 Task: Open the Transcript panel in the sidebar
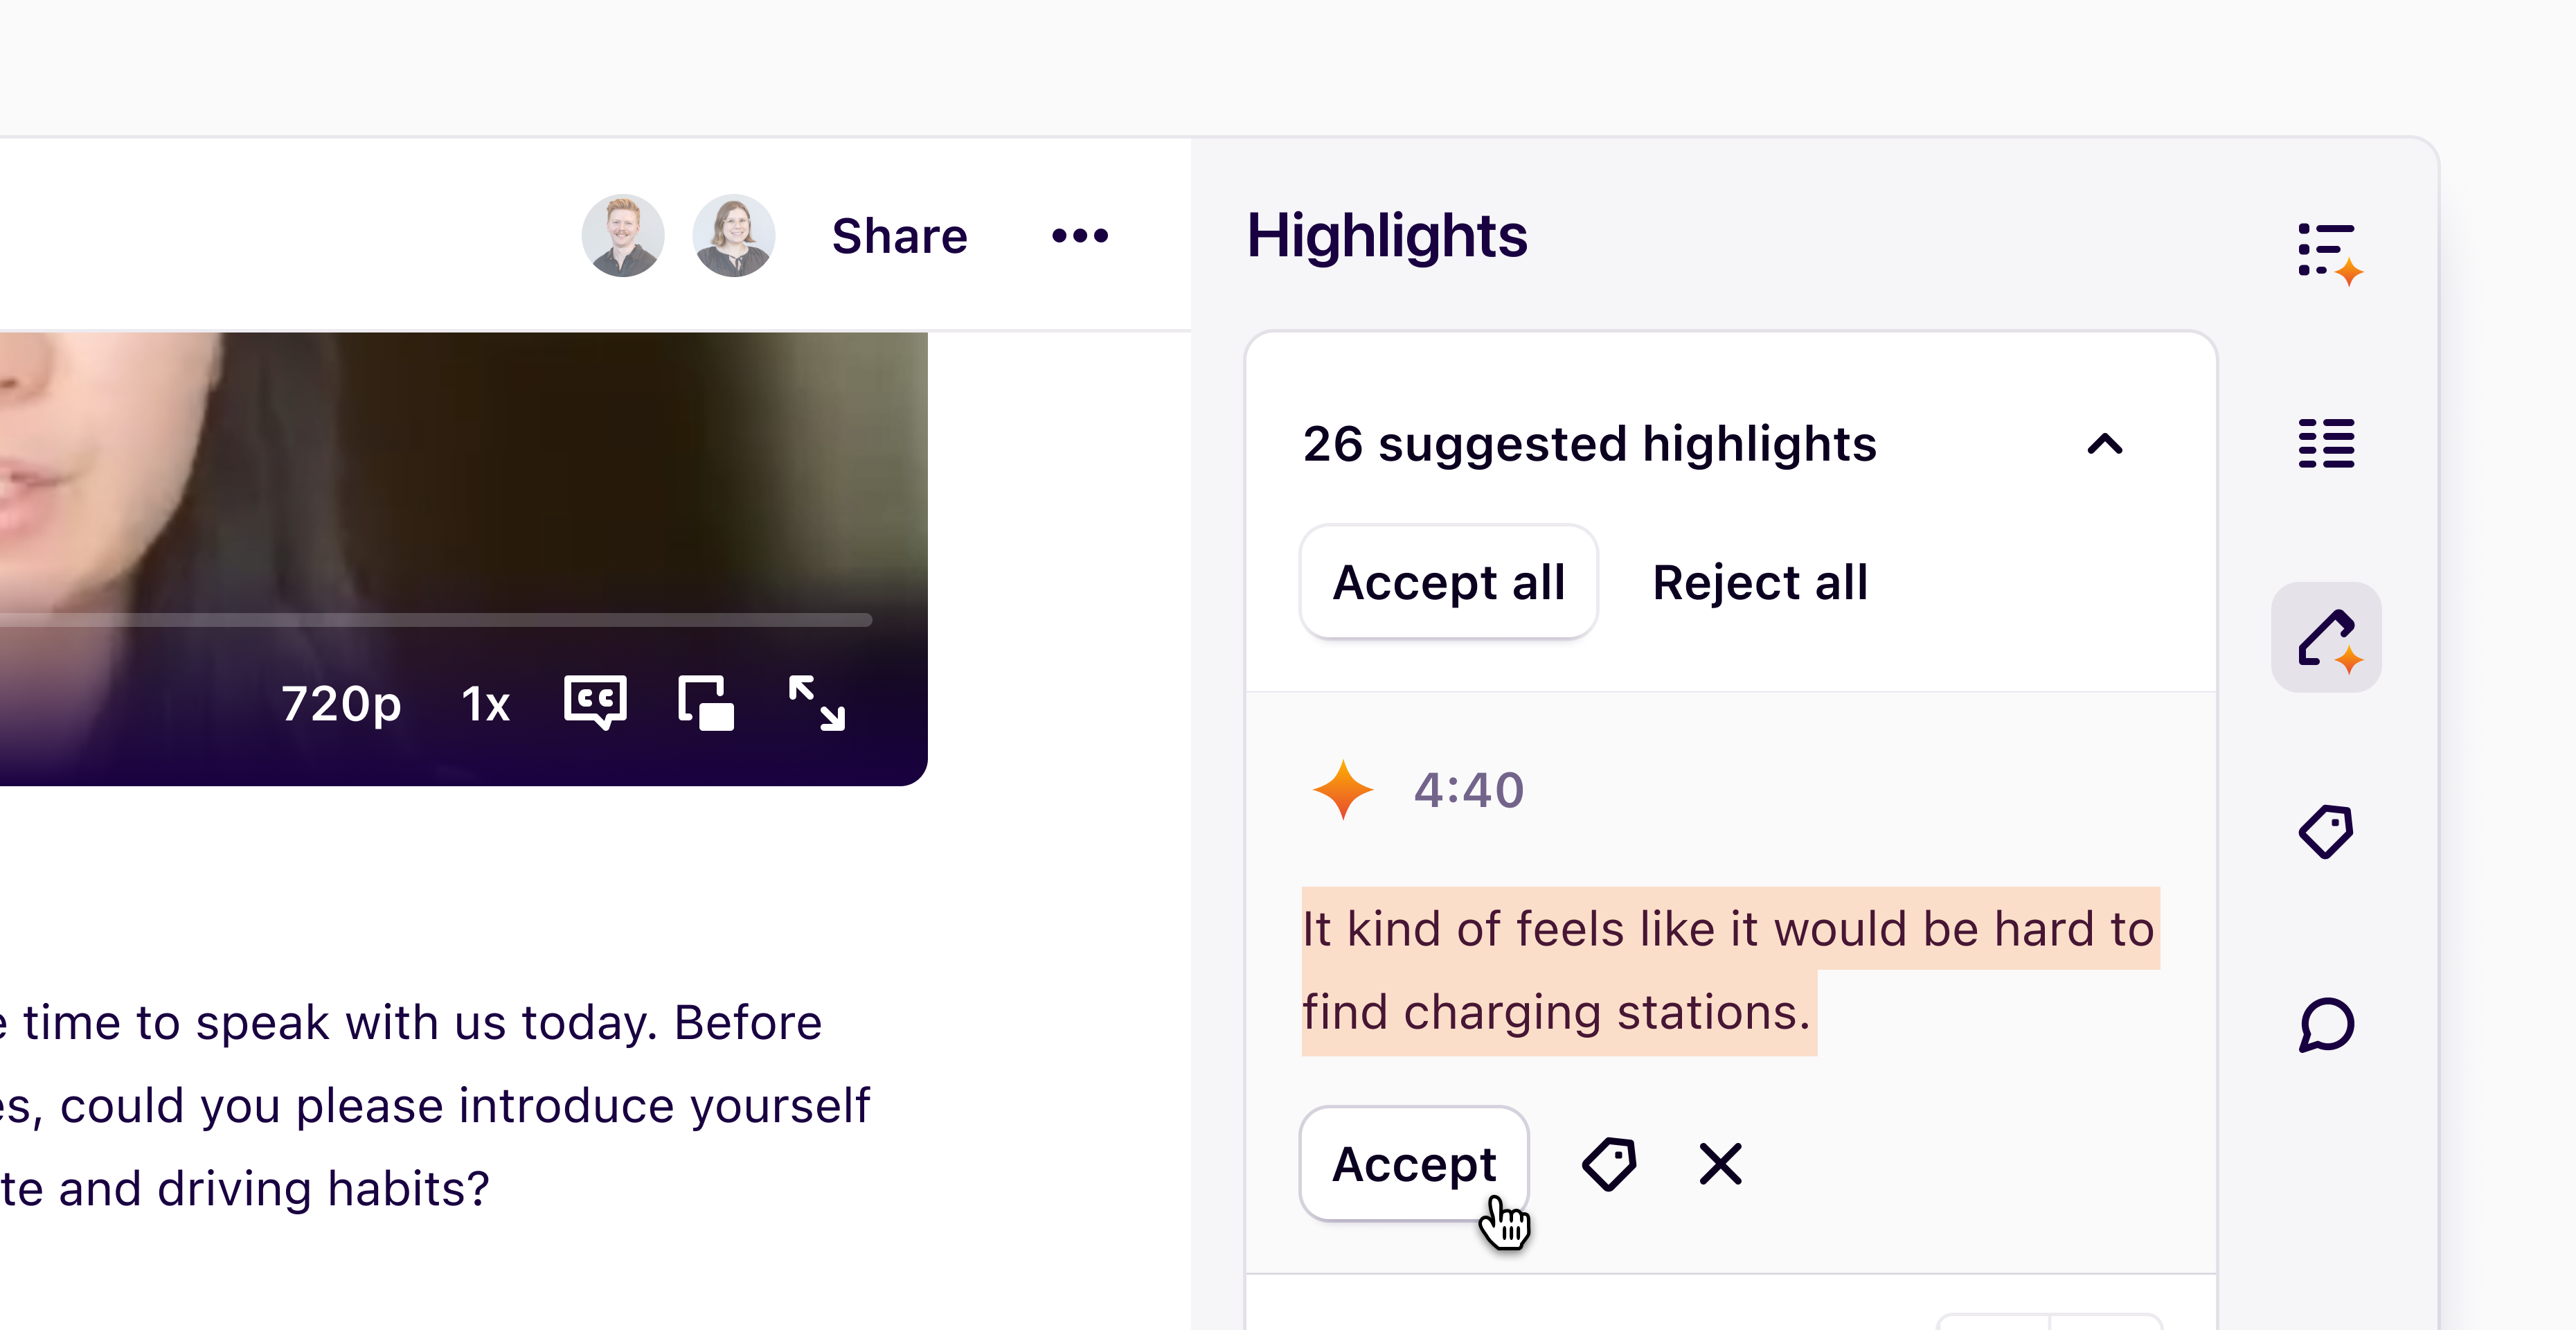point(2325,443)
